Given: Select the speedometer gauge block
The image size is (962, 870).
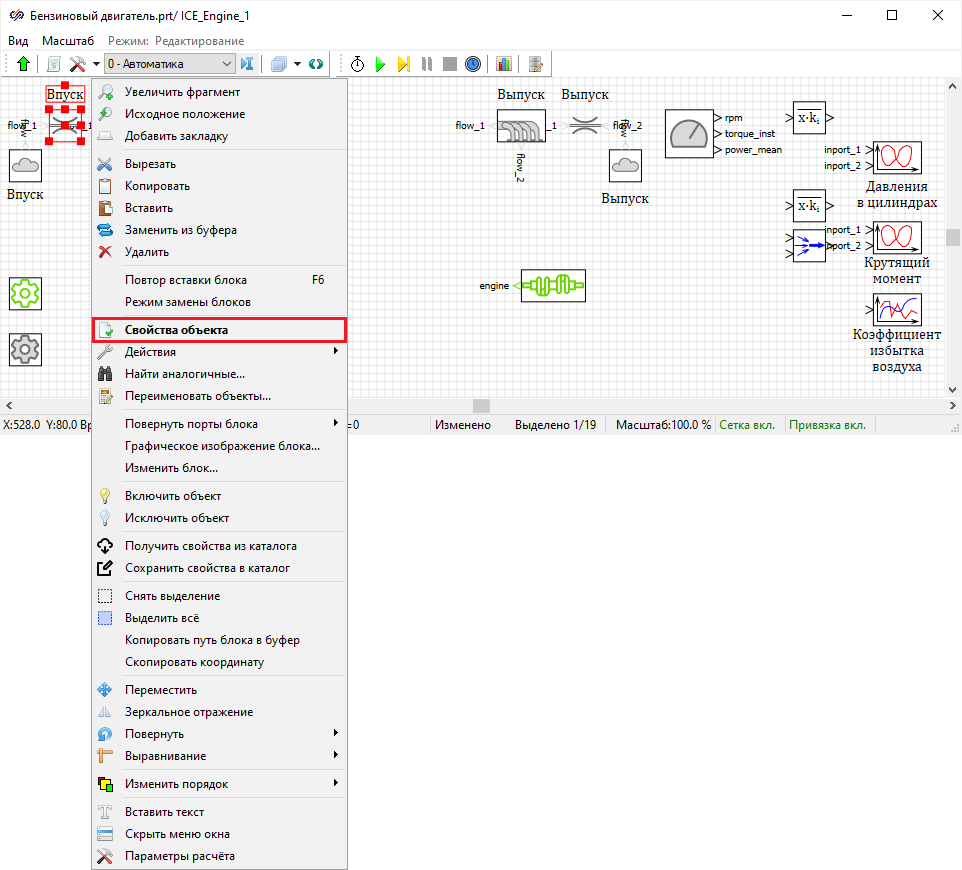Looking at the screenshot, I should tap(688, 133).
